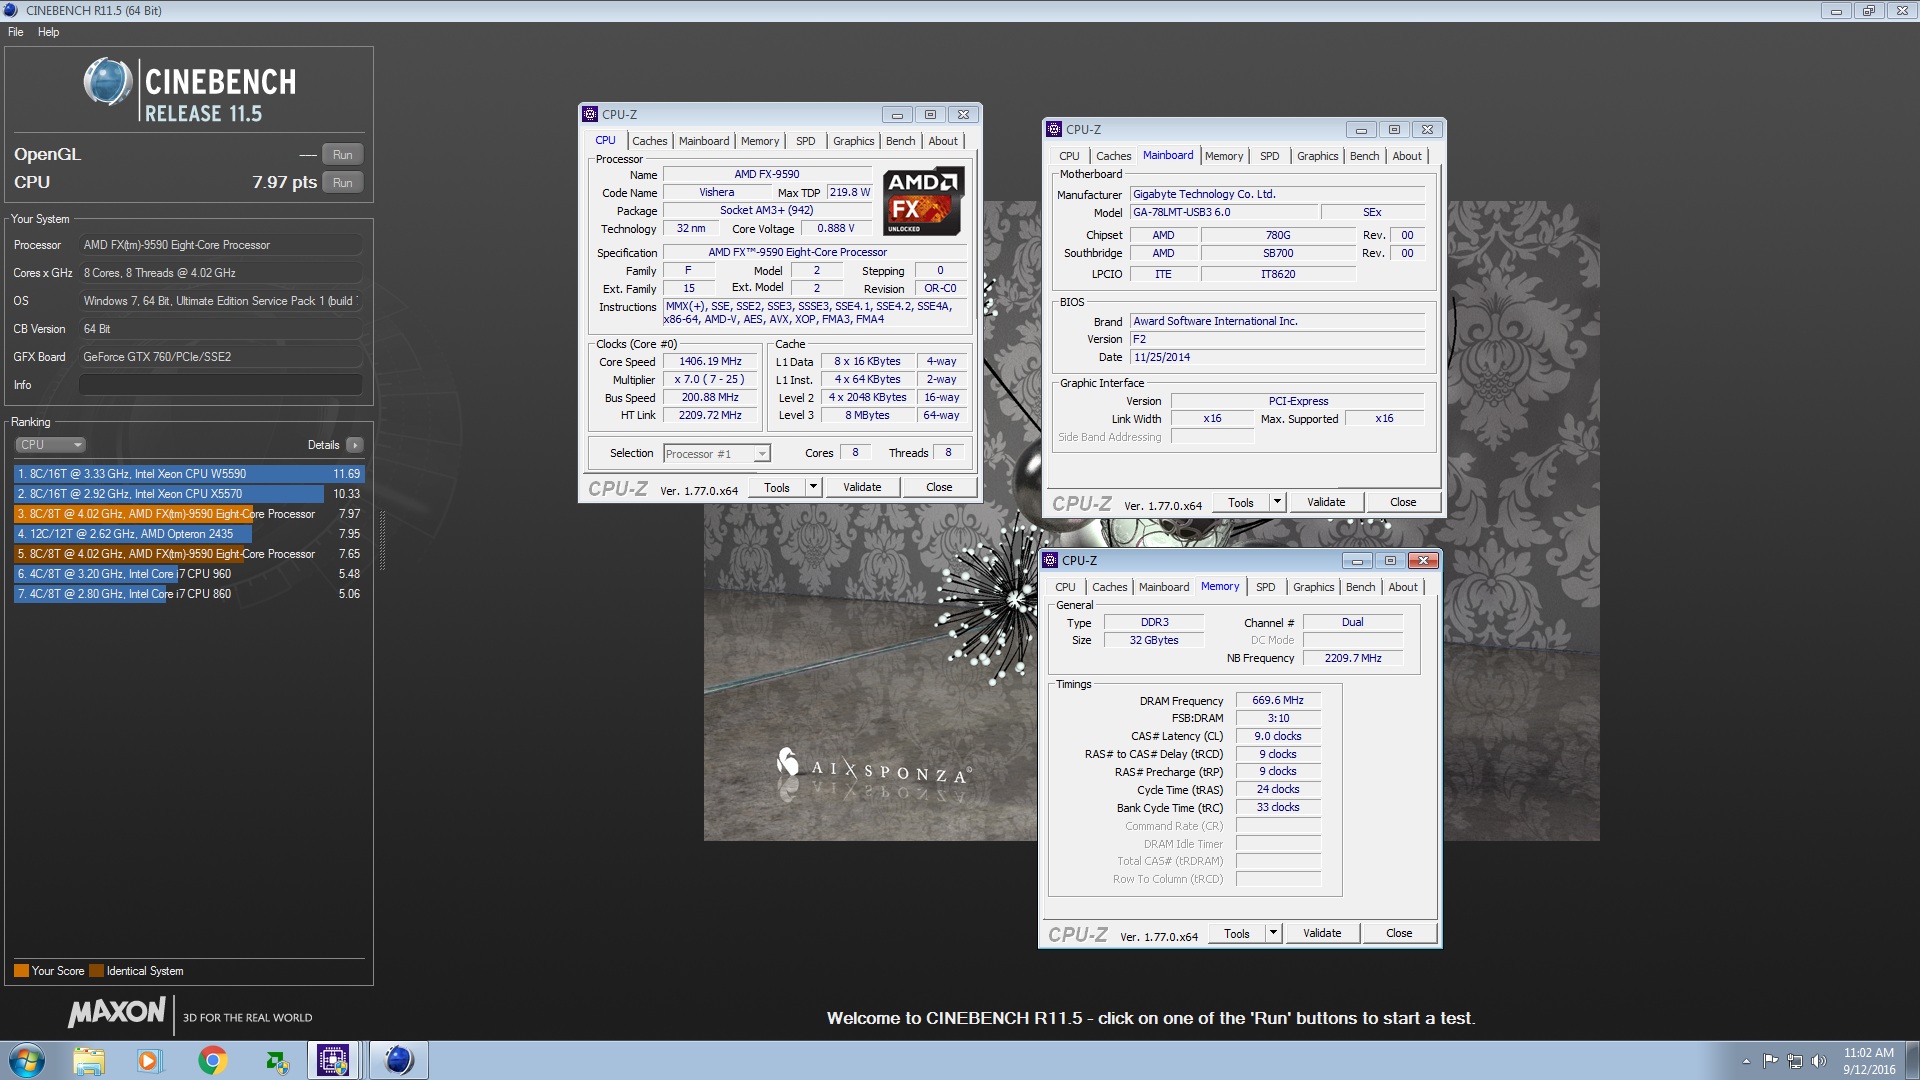The height and width of the screenshot is (1080, 1920).
Task: Click Validate in CPU-Z CPU window
Action: click(x=862, y=487)
